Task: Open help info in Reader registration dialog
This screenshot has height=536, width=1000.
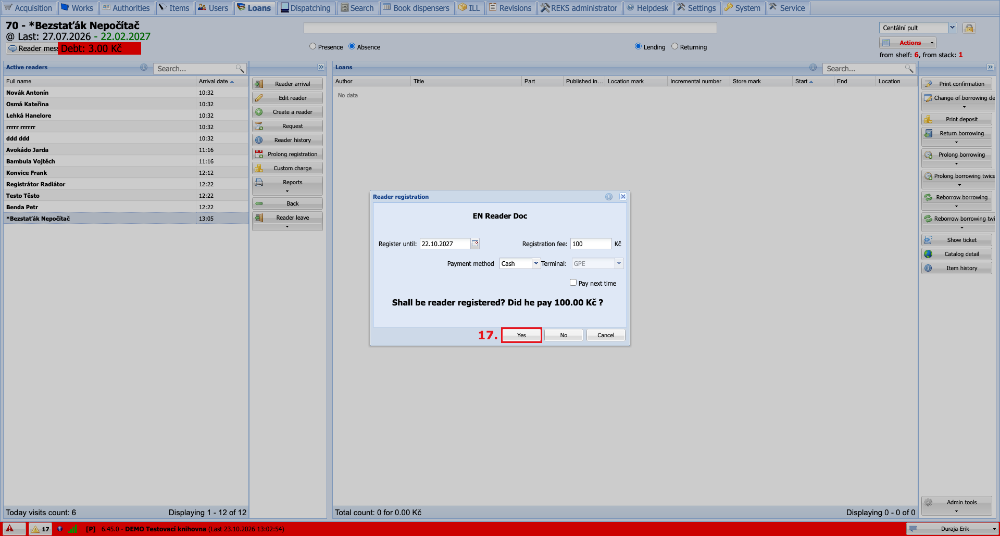Action: [609, 197]
